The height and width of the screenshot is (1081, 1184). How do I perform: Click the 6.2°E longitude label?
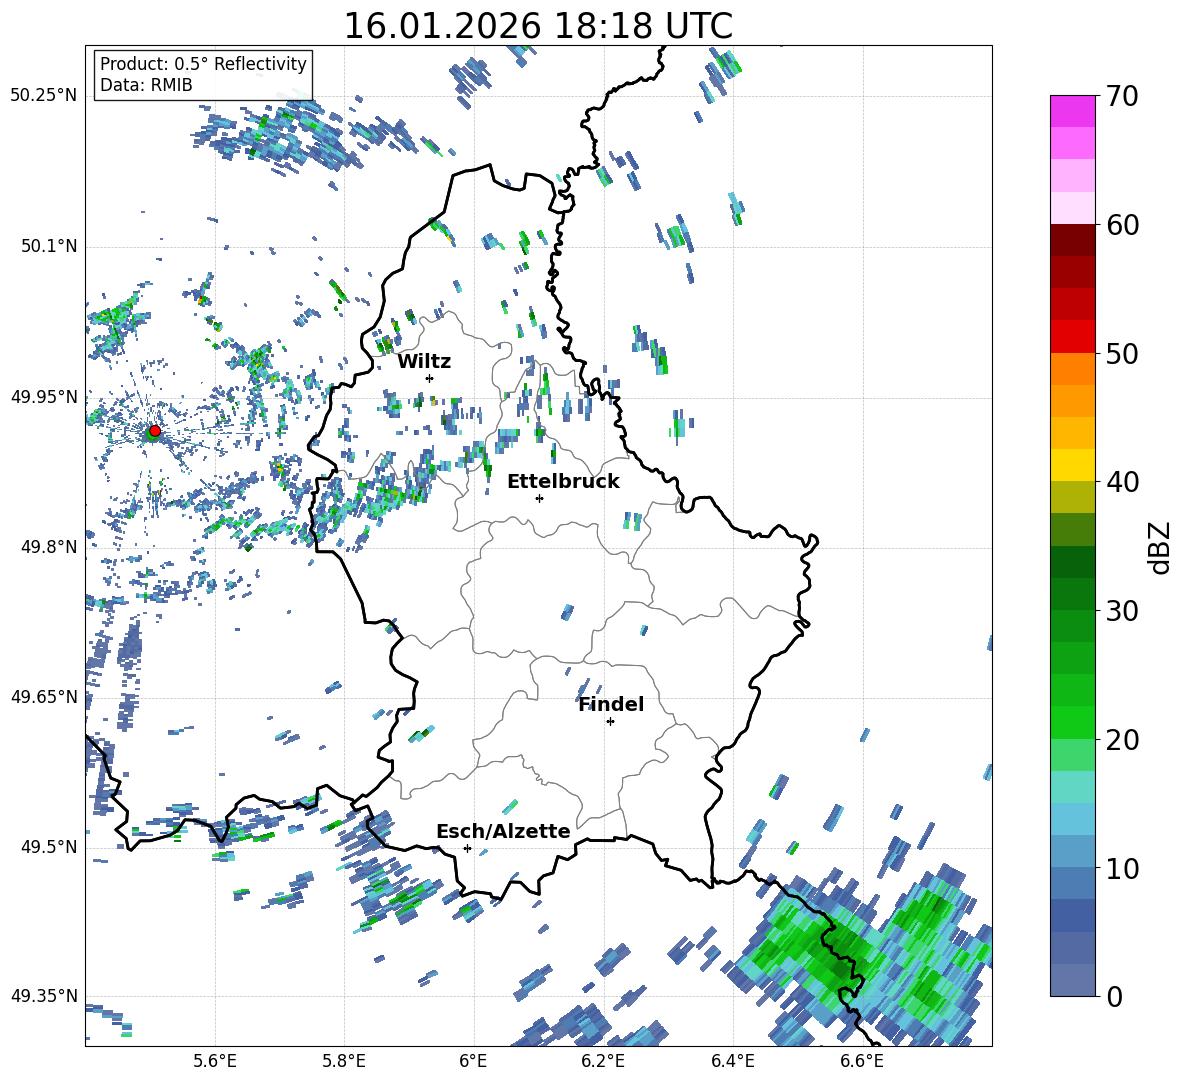(x=603, y=1061)
